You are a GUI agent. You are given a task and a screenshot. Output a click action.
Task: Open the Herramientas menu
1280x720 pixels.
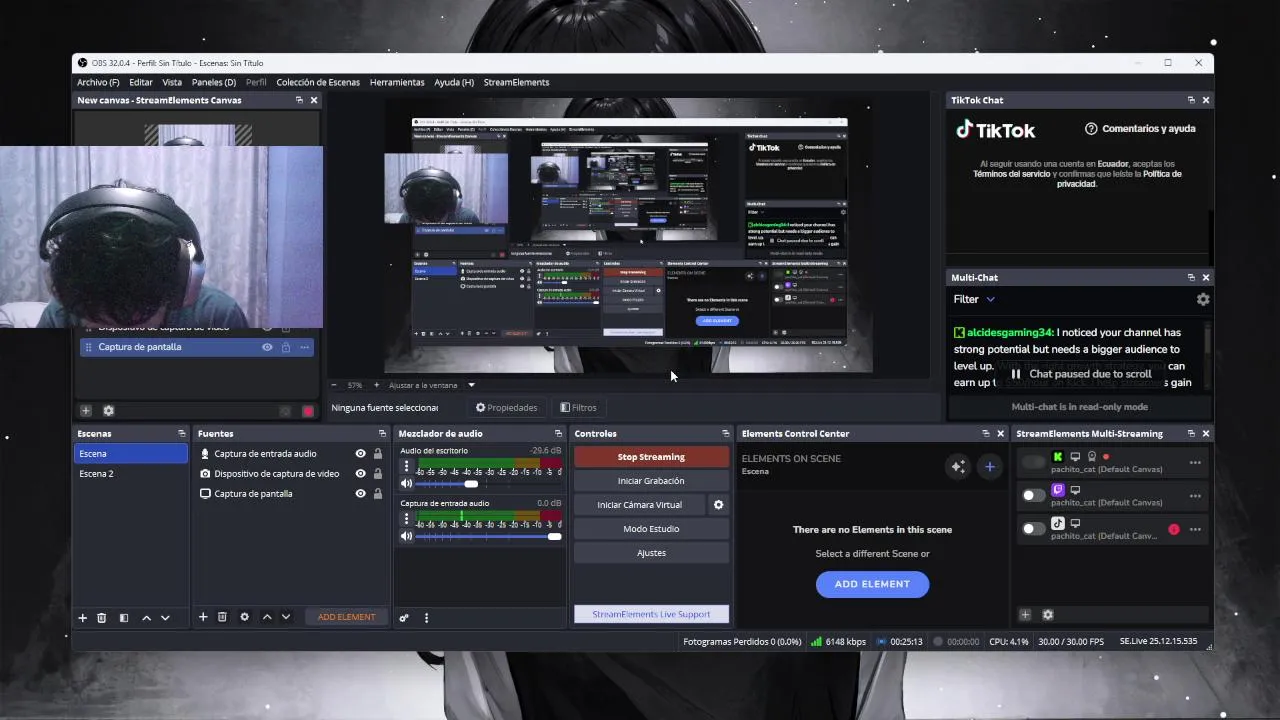point(397,82)
